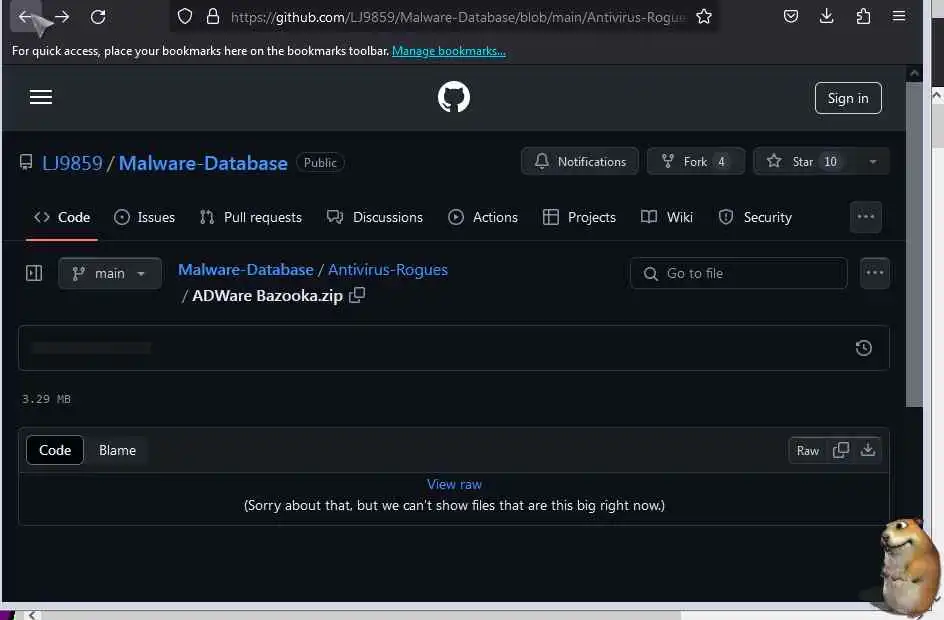Copy the file path next to ADWare Bazooka.zip

pyautogui.click(x=357, y=295)
